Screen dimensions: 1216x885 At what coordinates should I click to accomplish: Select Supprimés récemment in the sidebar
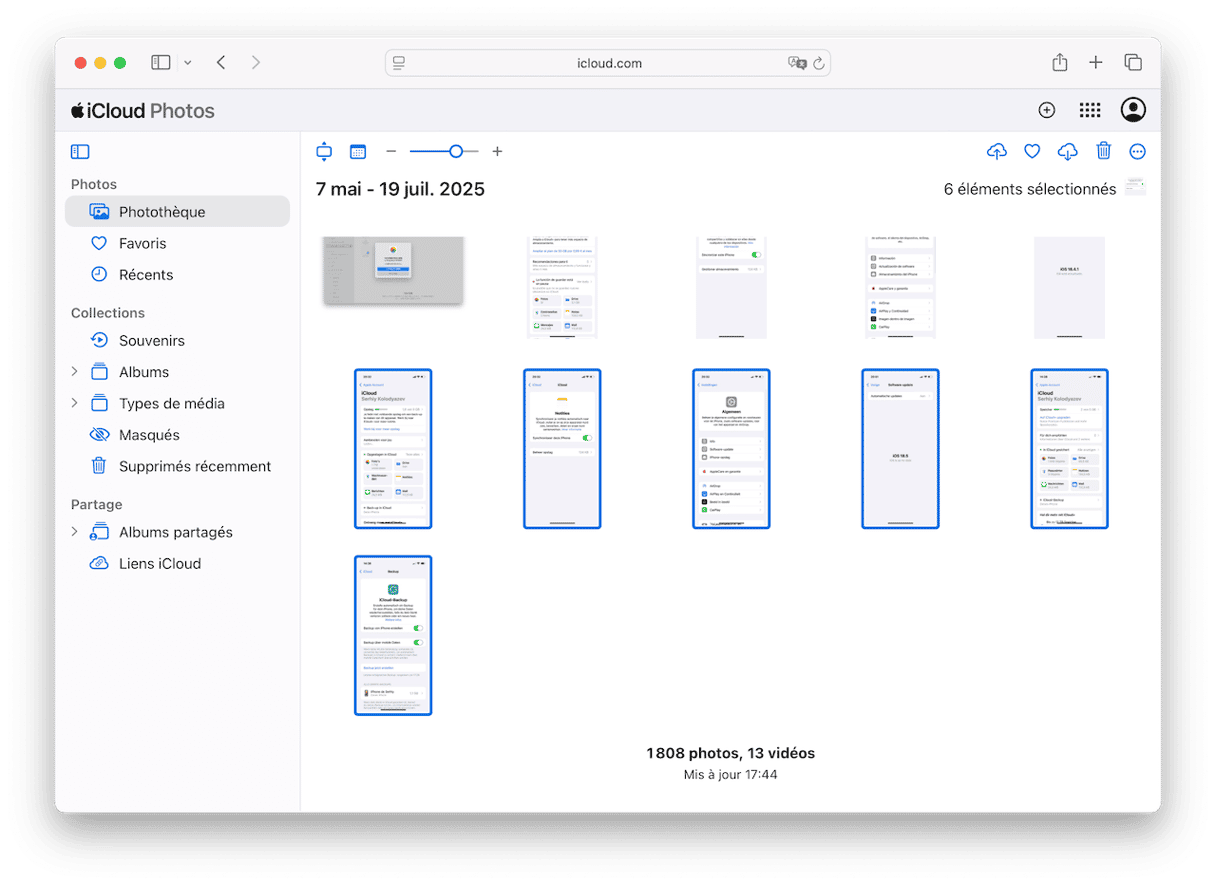pos(194,466)
